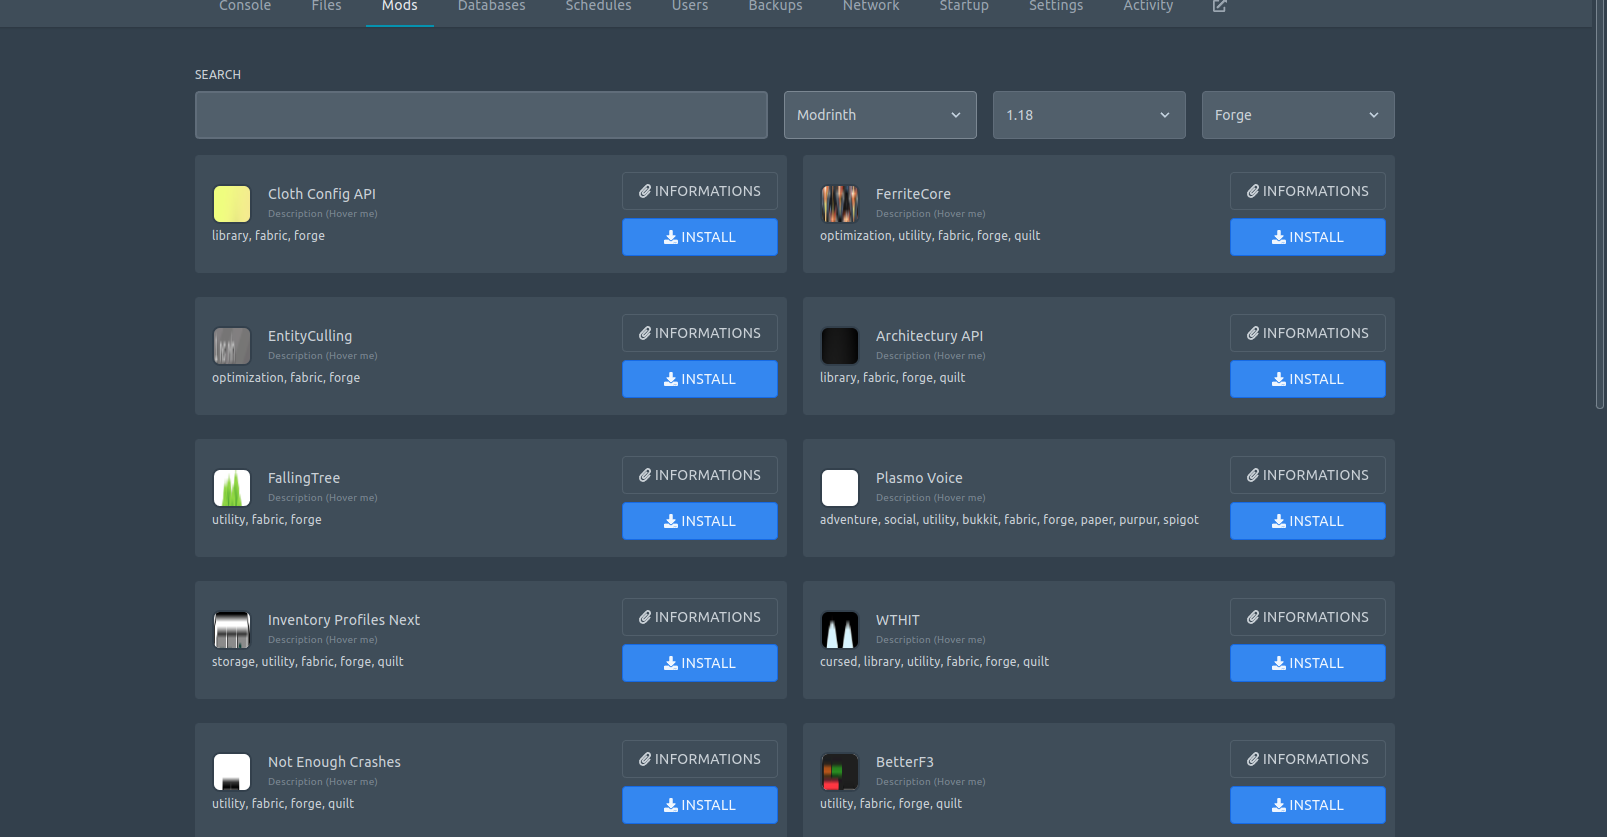1607x837 pixels.
Task: Go to the Users tab
Action: pyautogui.click(x=690, y=7)
